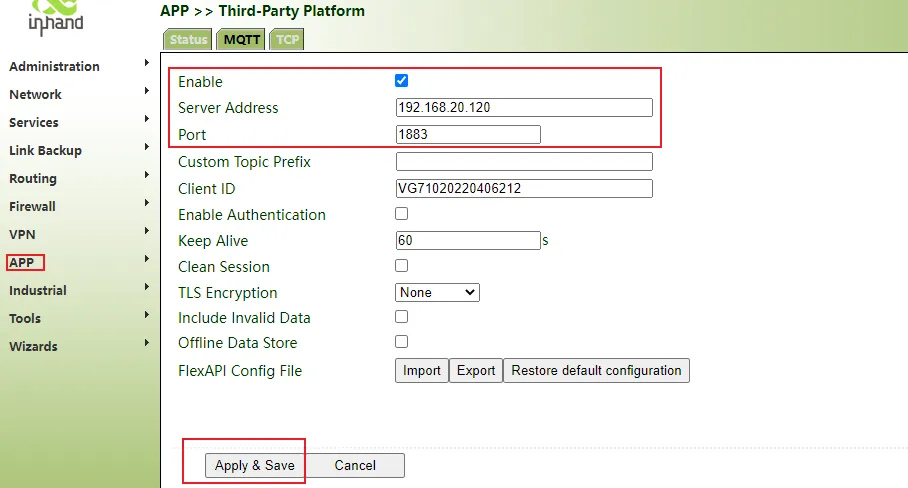The image size is (908, 488).
Task: Click the InHand logo
Action: [56, 17]
